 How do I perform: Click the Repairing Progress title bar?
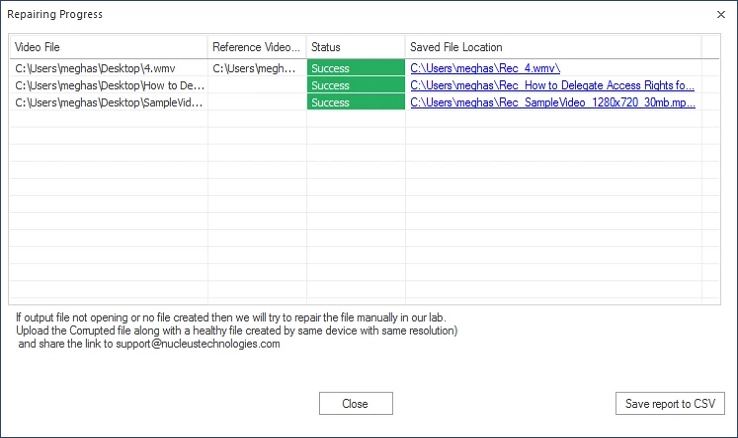[300, 15]
